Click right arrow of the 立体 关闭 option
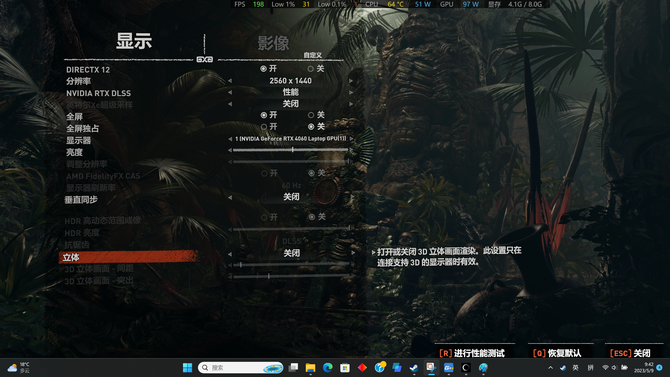This screenshot has height=377, width=670. (x=353, y=253)
